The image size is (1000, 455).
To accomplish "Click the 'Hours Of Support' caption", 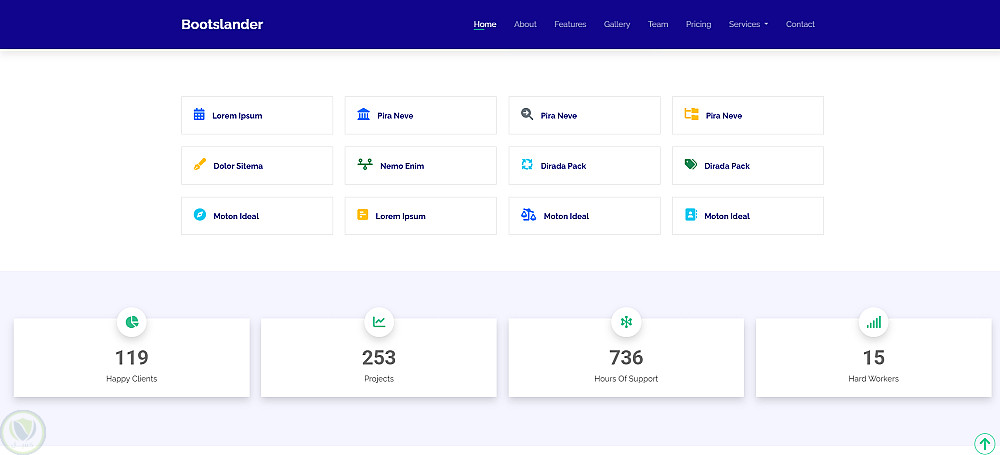I will pyautogui.click(x=626, y=378).
